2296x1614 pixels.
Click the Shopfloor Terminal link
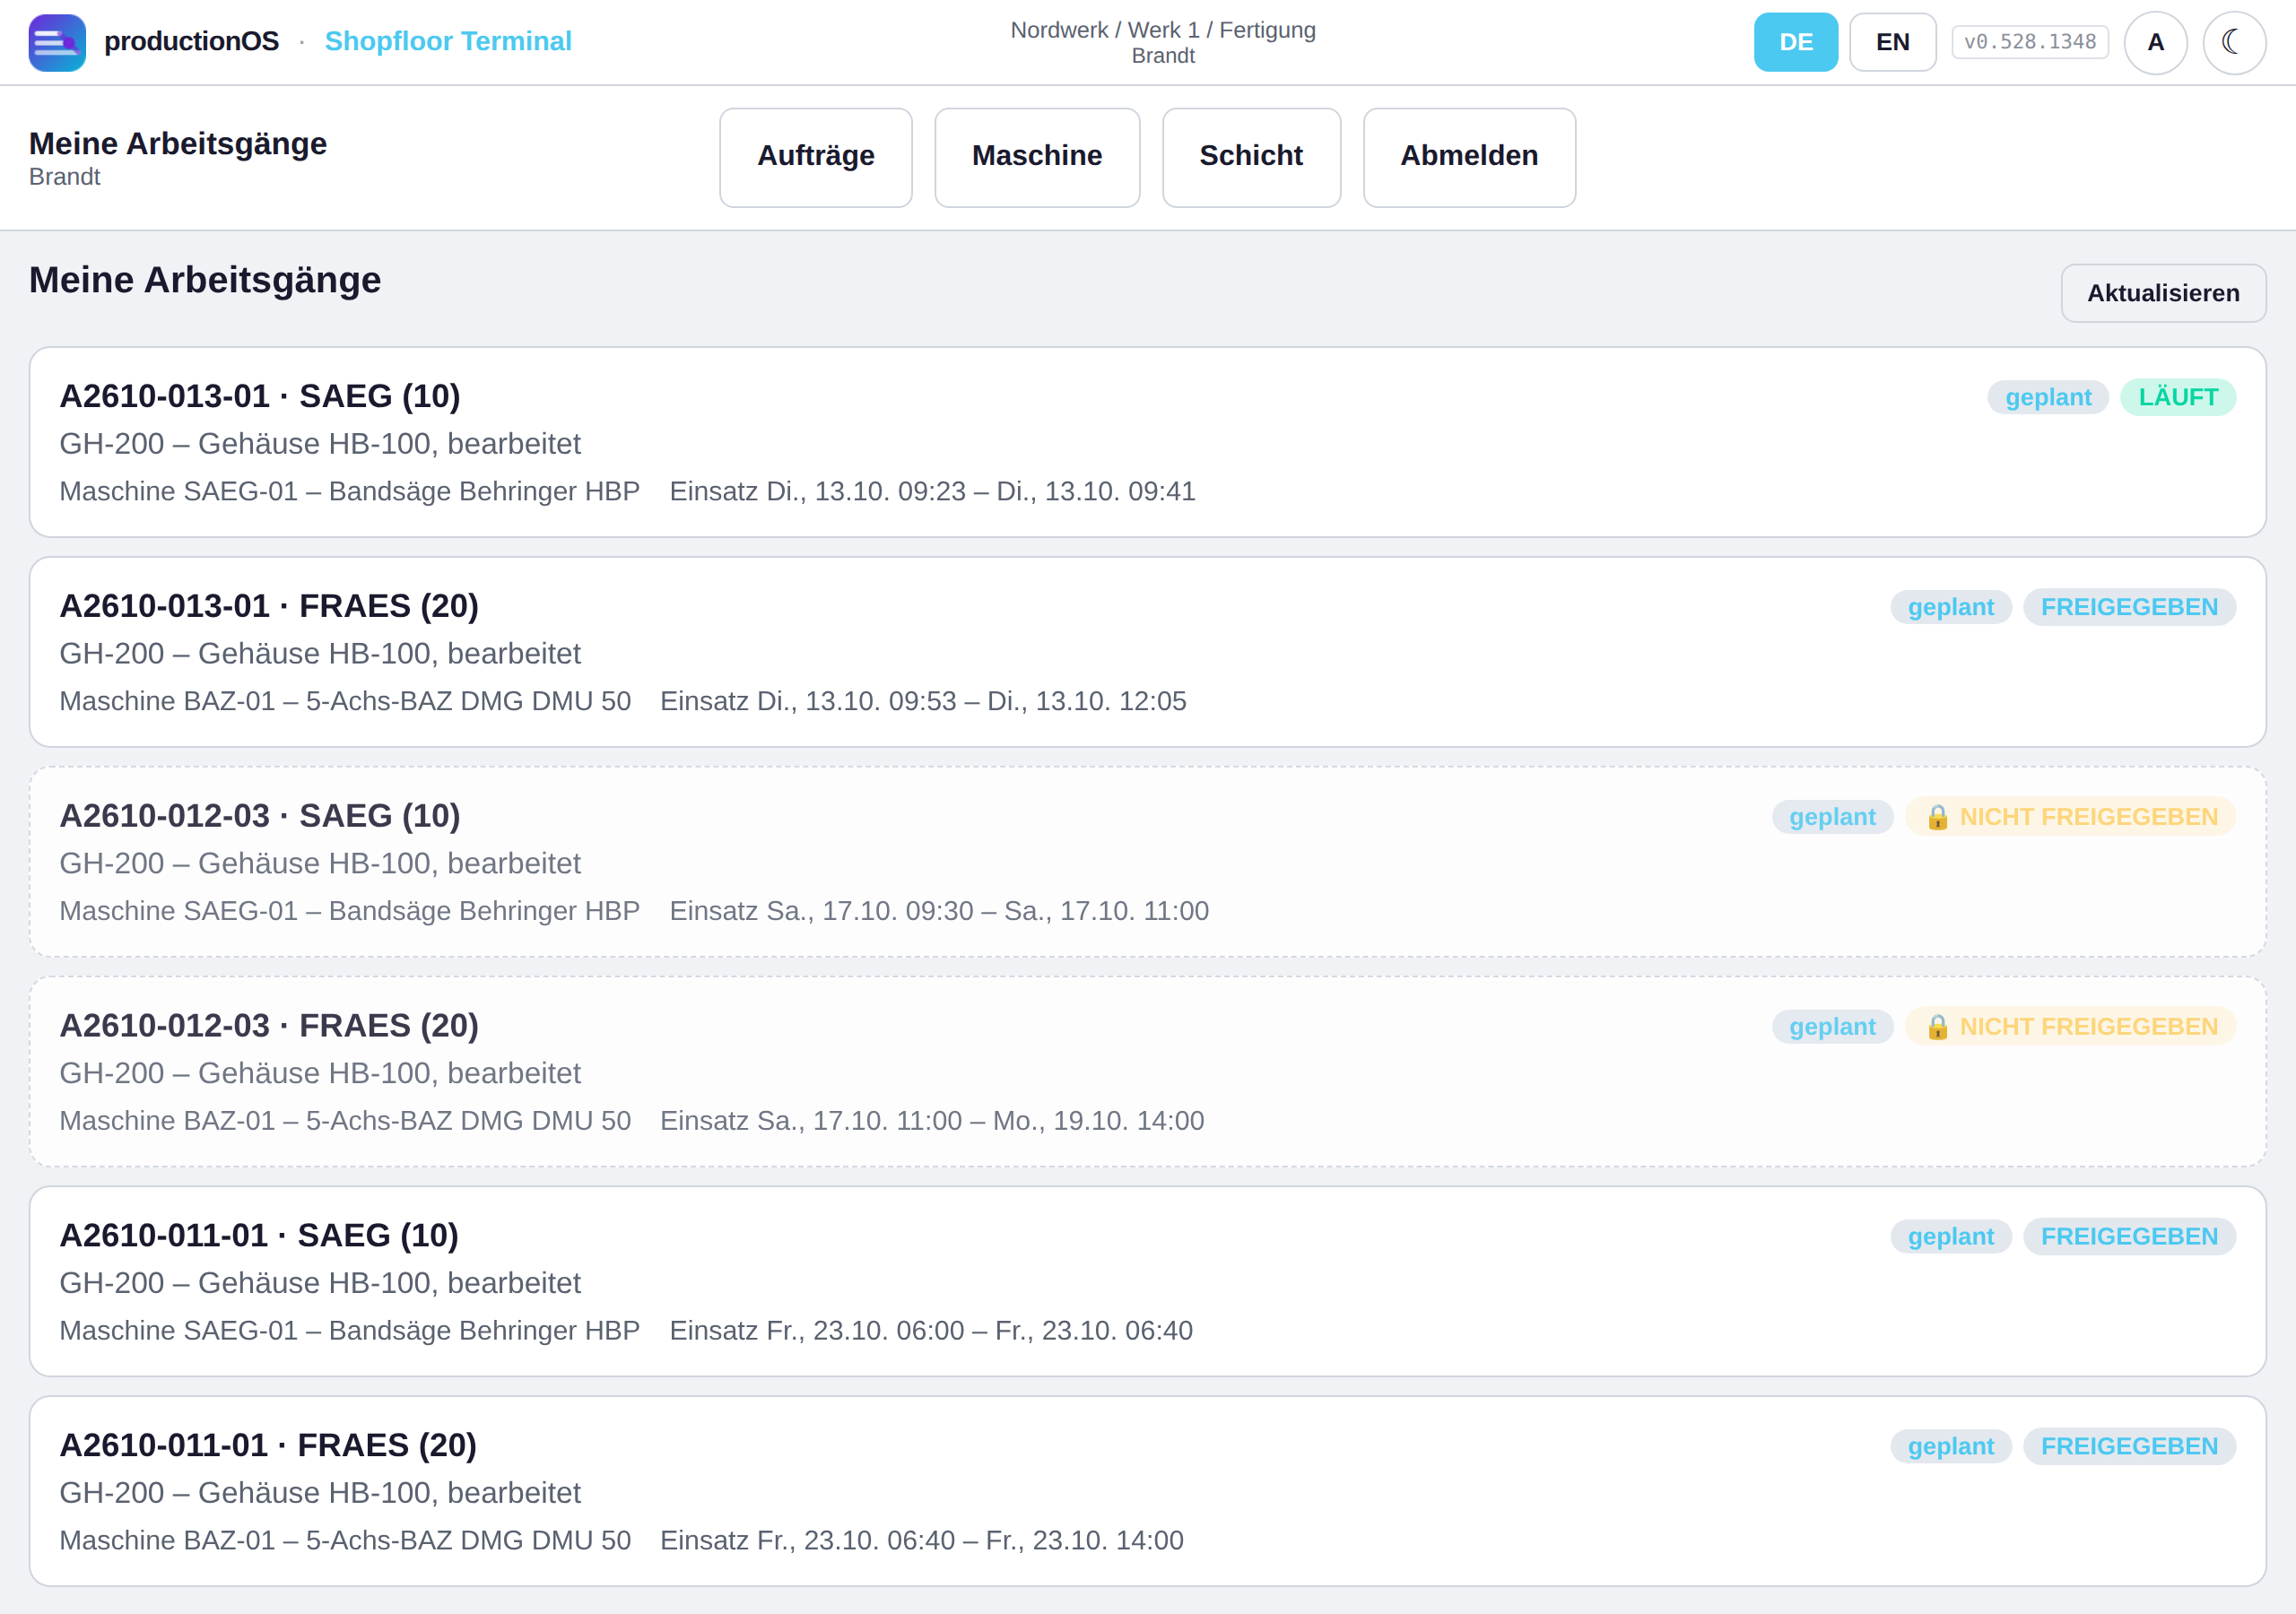(448, 41)
